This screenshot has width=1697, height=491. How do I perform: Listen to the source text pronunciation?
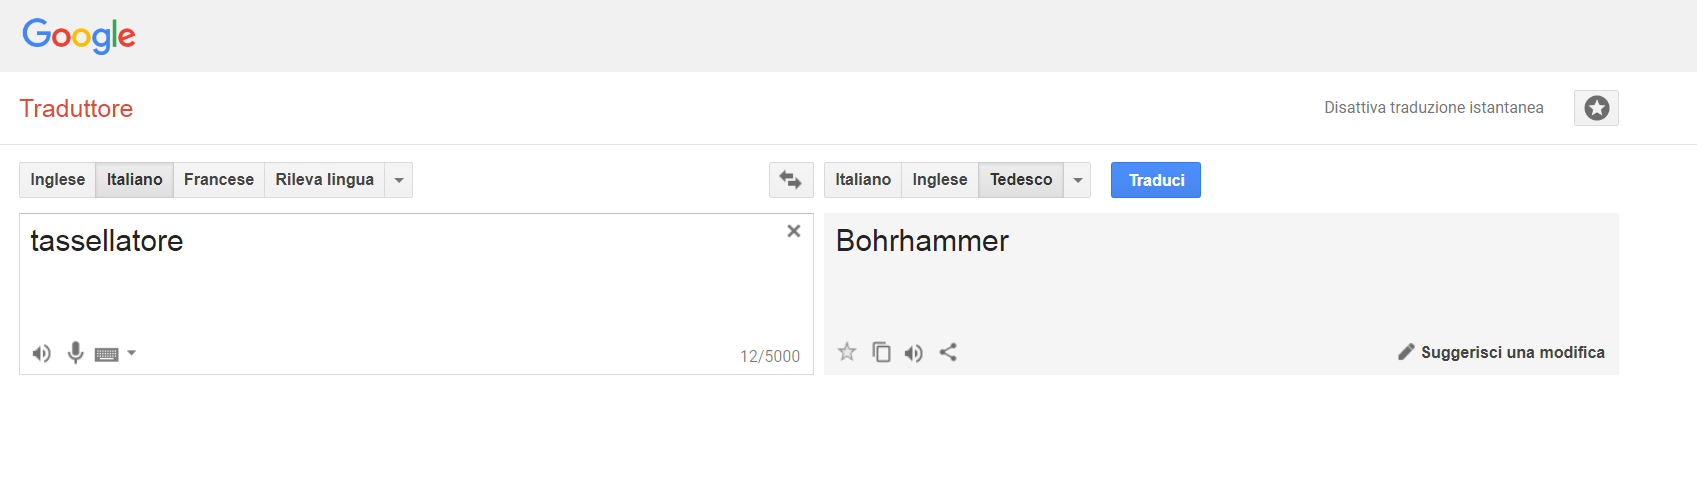(x=41, y=353)
